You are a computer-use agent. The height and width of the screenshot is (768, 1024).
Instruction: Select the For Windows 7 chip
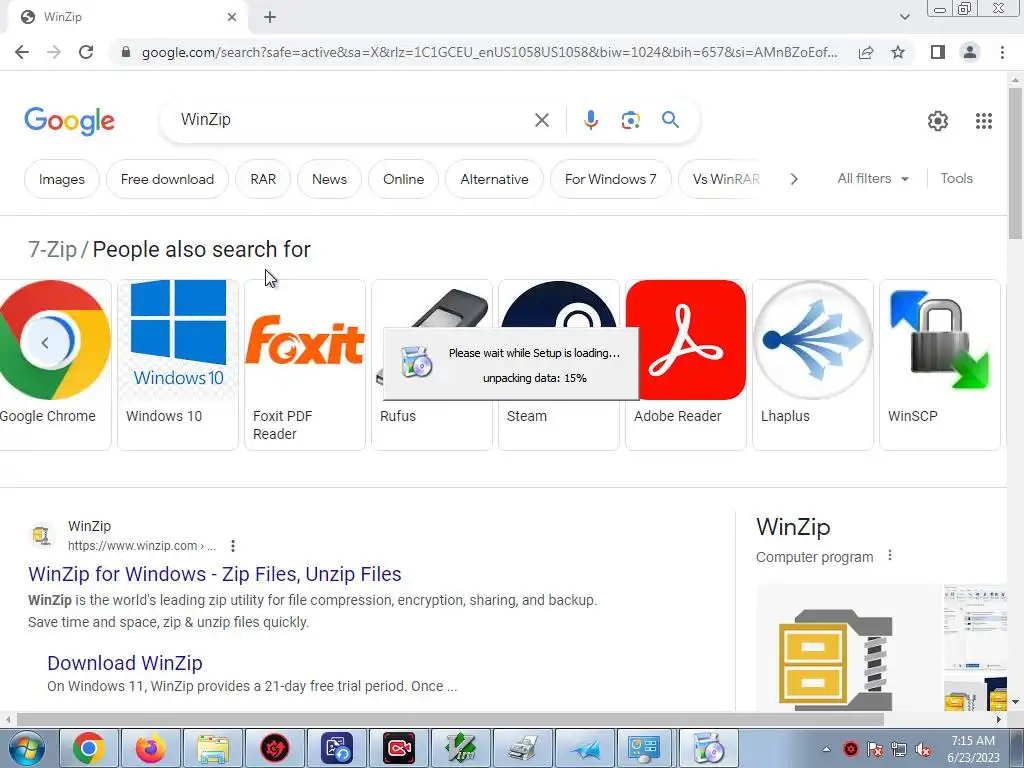coord(611,179)
